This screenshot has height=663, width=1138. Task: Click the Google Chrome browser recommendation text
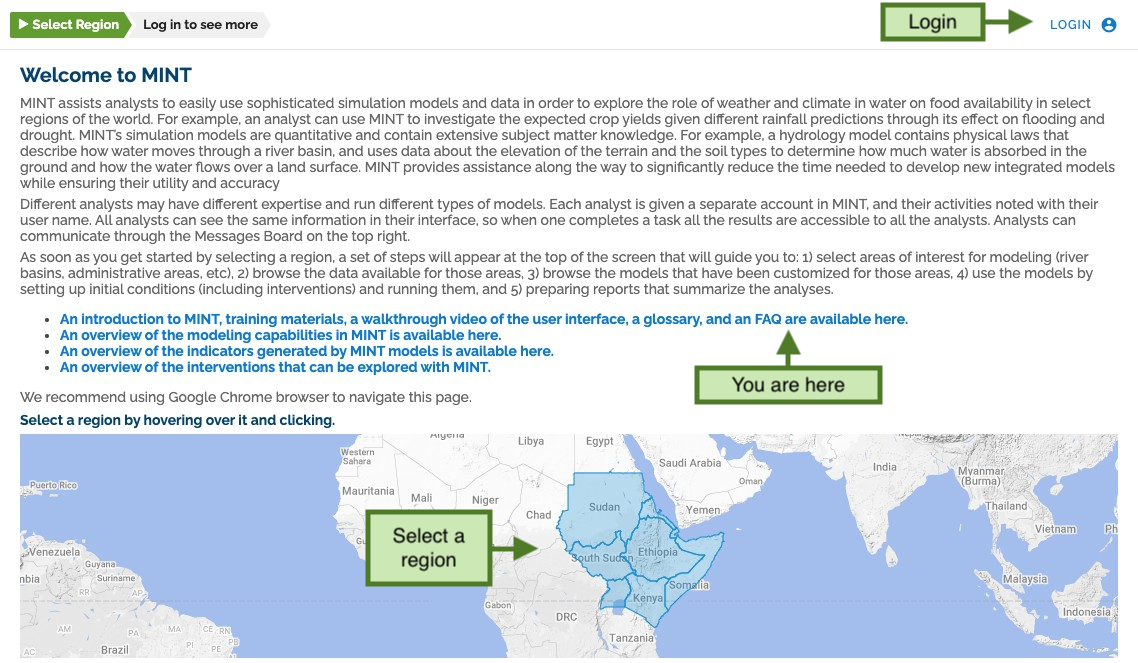click(245, 397)
